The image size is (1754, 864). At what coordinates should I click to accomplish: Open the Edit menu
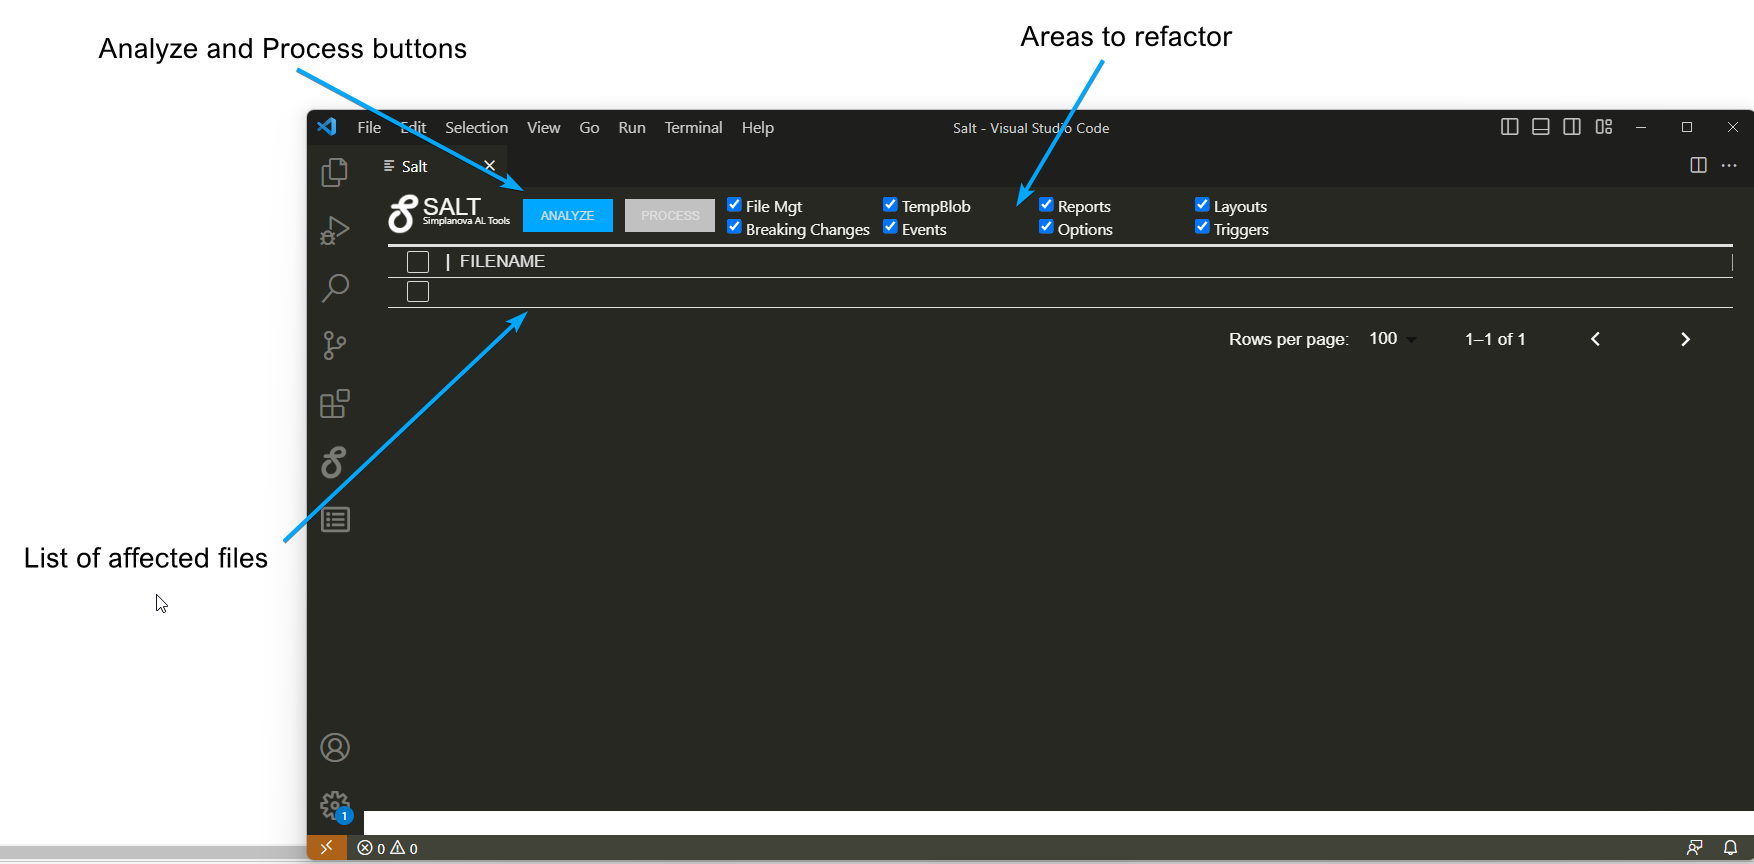pyautogui.click(x=413, y=128)
